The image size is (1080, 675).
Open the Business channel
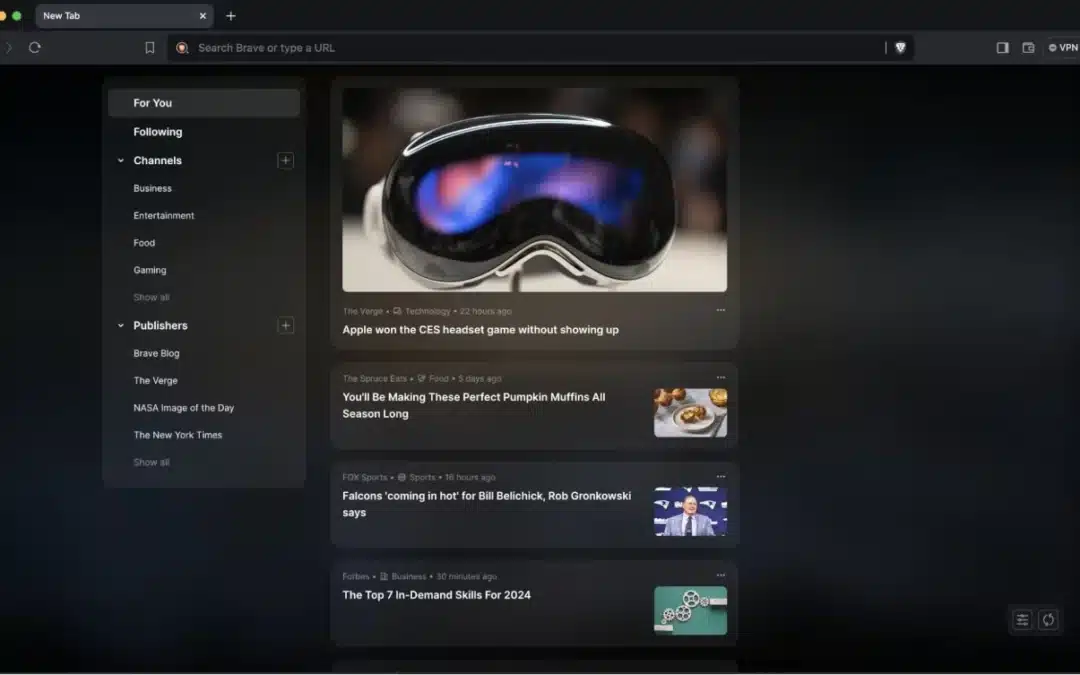[152, 188]
